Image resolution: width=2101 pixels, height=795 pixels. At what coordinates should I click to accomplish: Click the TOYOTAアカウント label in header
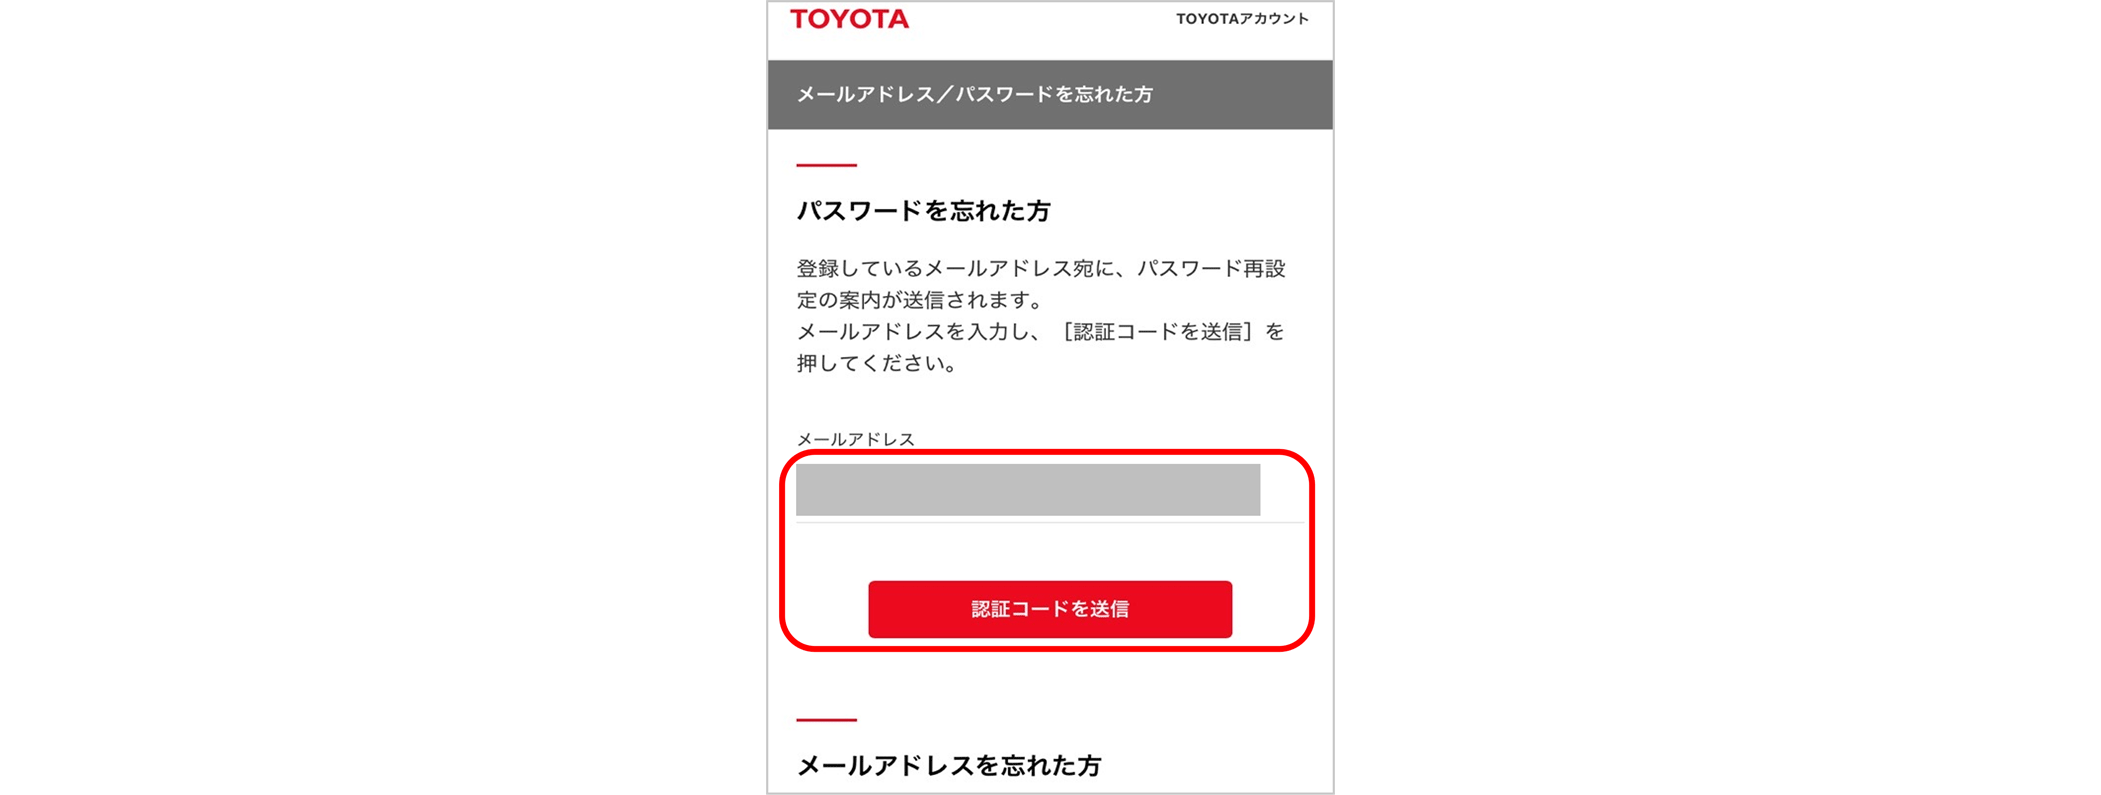[x=1242, y=19]
